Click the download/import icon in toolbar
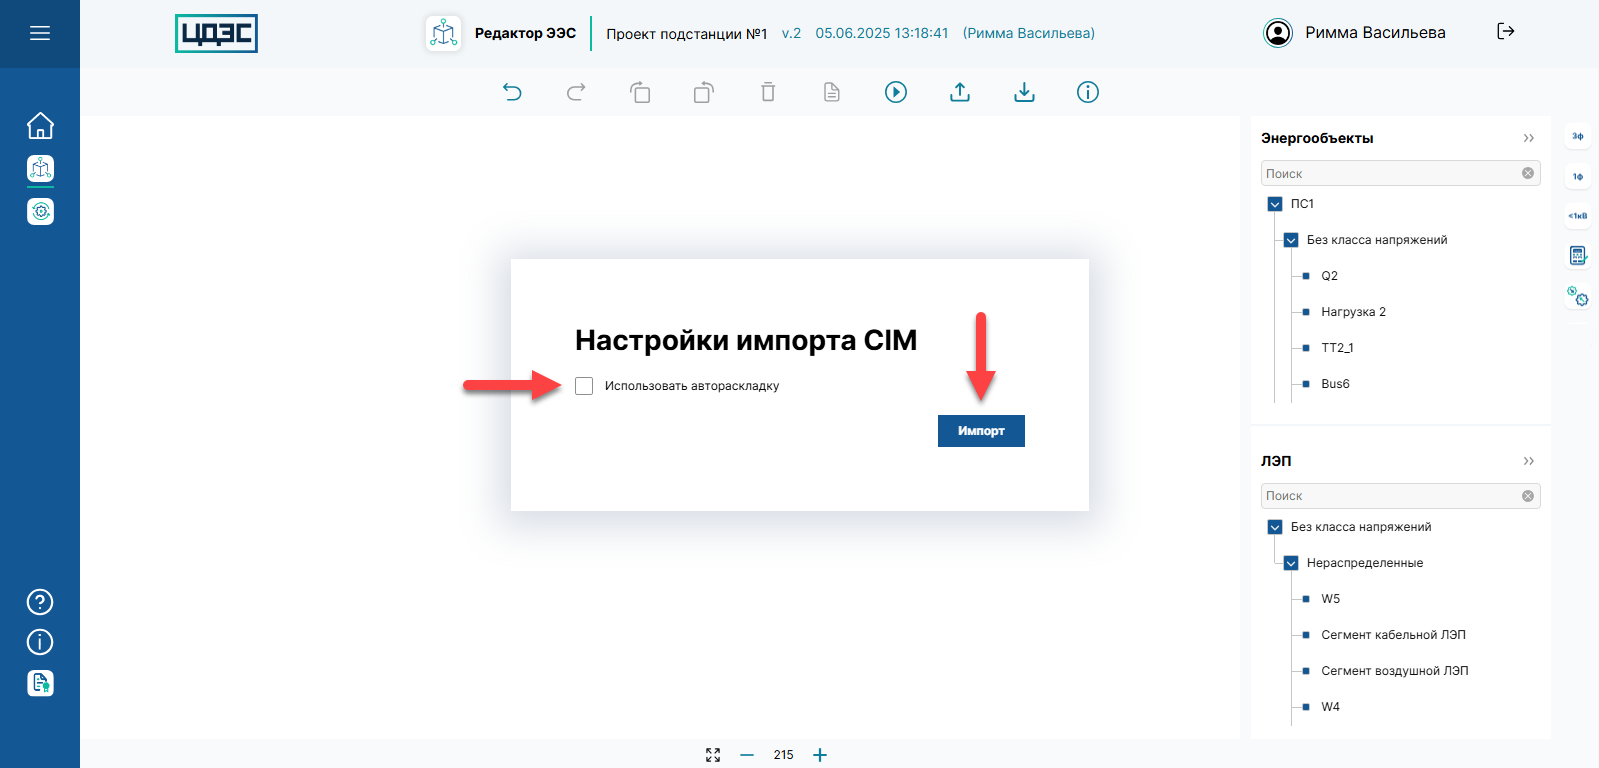Image resolution: width=1599 pixels, height=768 pixels. point(1024,92)
